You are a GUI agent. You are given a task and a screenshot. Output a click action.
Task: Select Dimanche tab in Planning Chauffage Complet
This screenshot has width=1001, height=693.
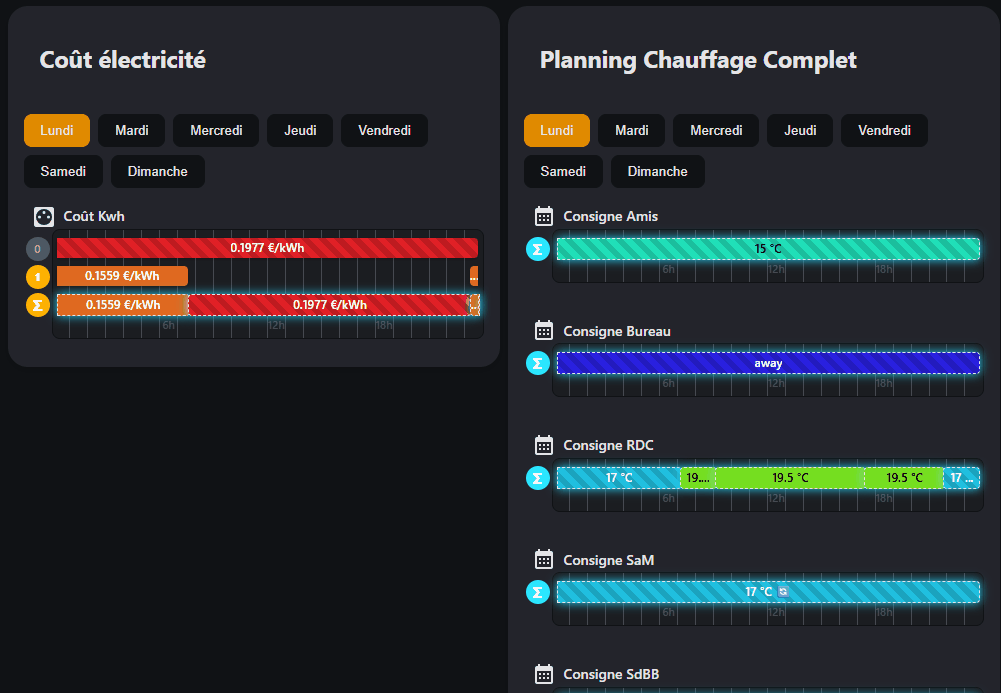[657, 171]
